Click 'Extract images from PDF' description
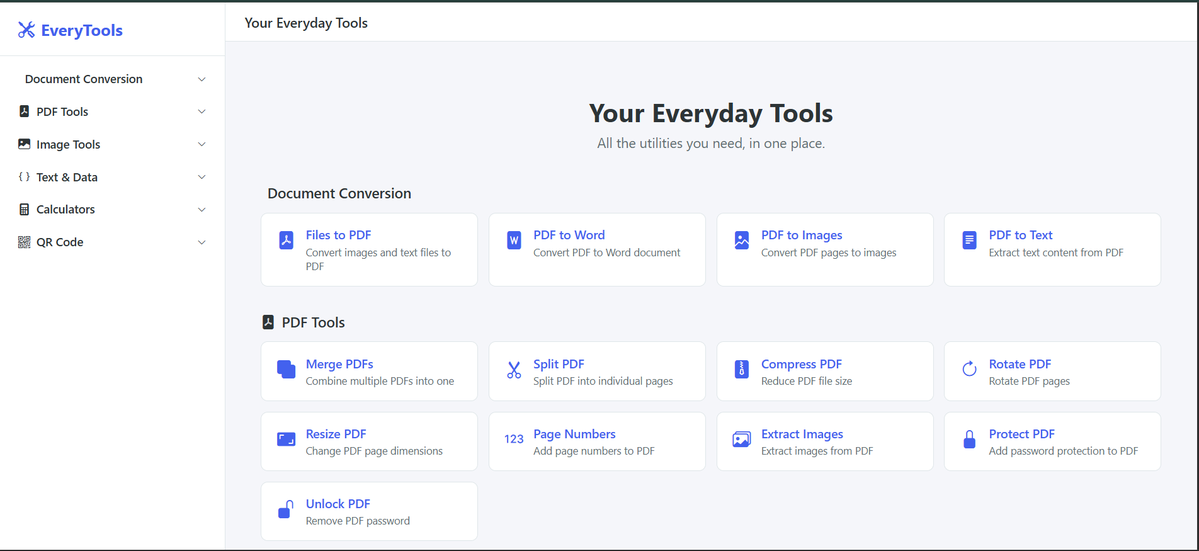Image resolution: width=1199 pixels, height=551 pixels. click(817, 451)
